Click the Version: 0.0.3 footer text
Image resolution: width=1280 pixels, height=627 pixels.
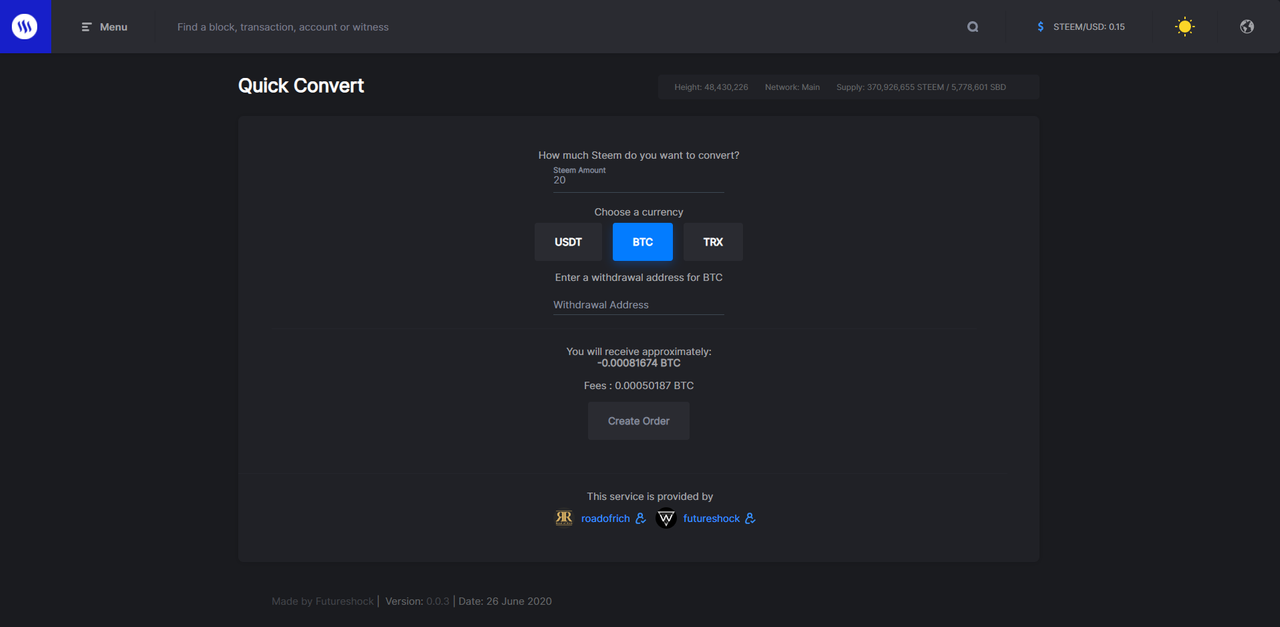pos(417,601)
